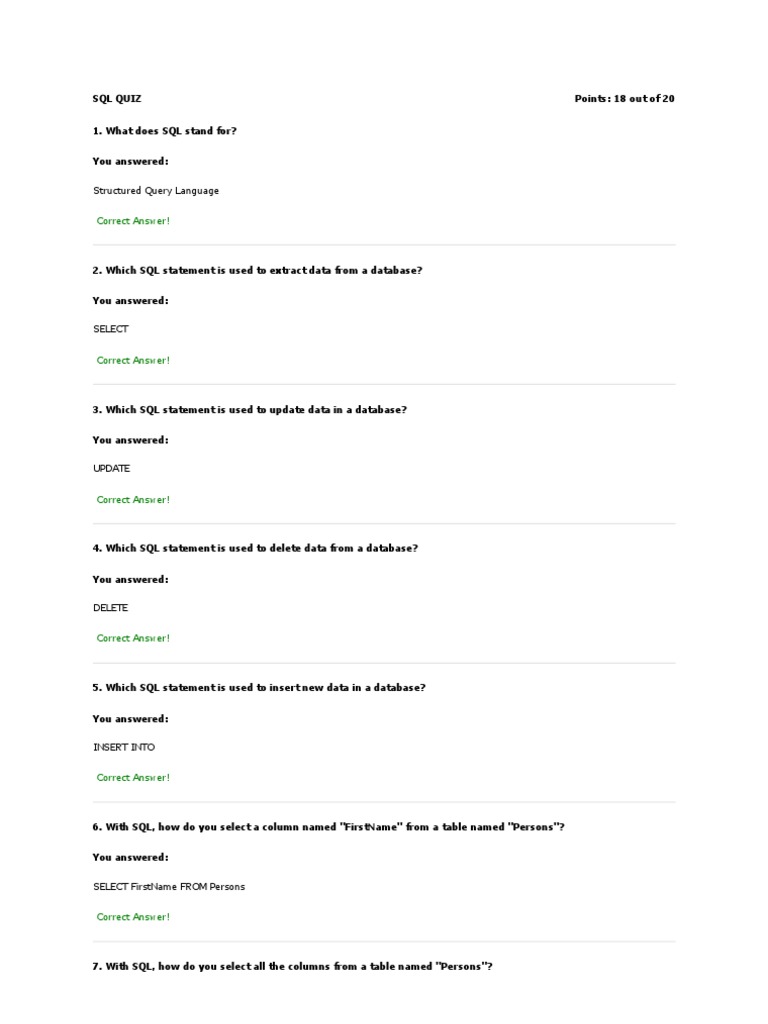Click Correct Answer! below the UPDATE answer

click(133, 499)
